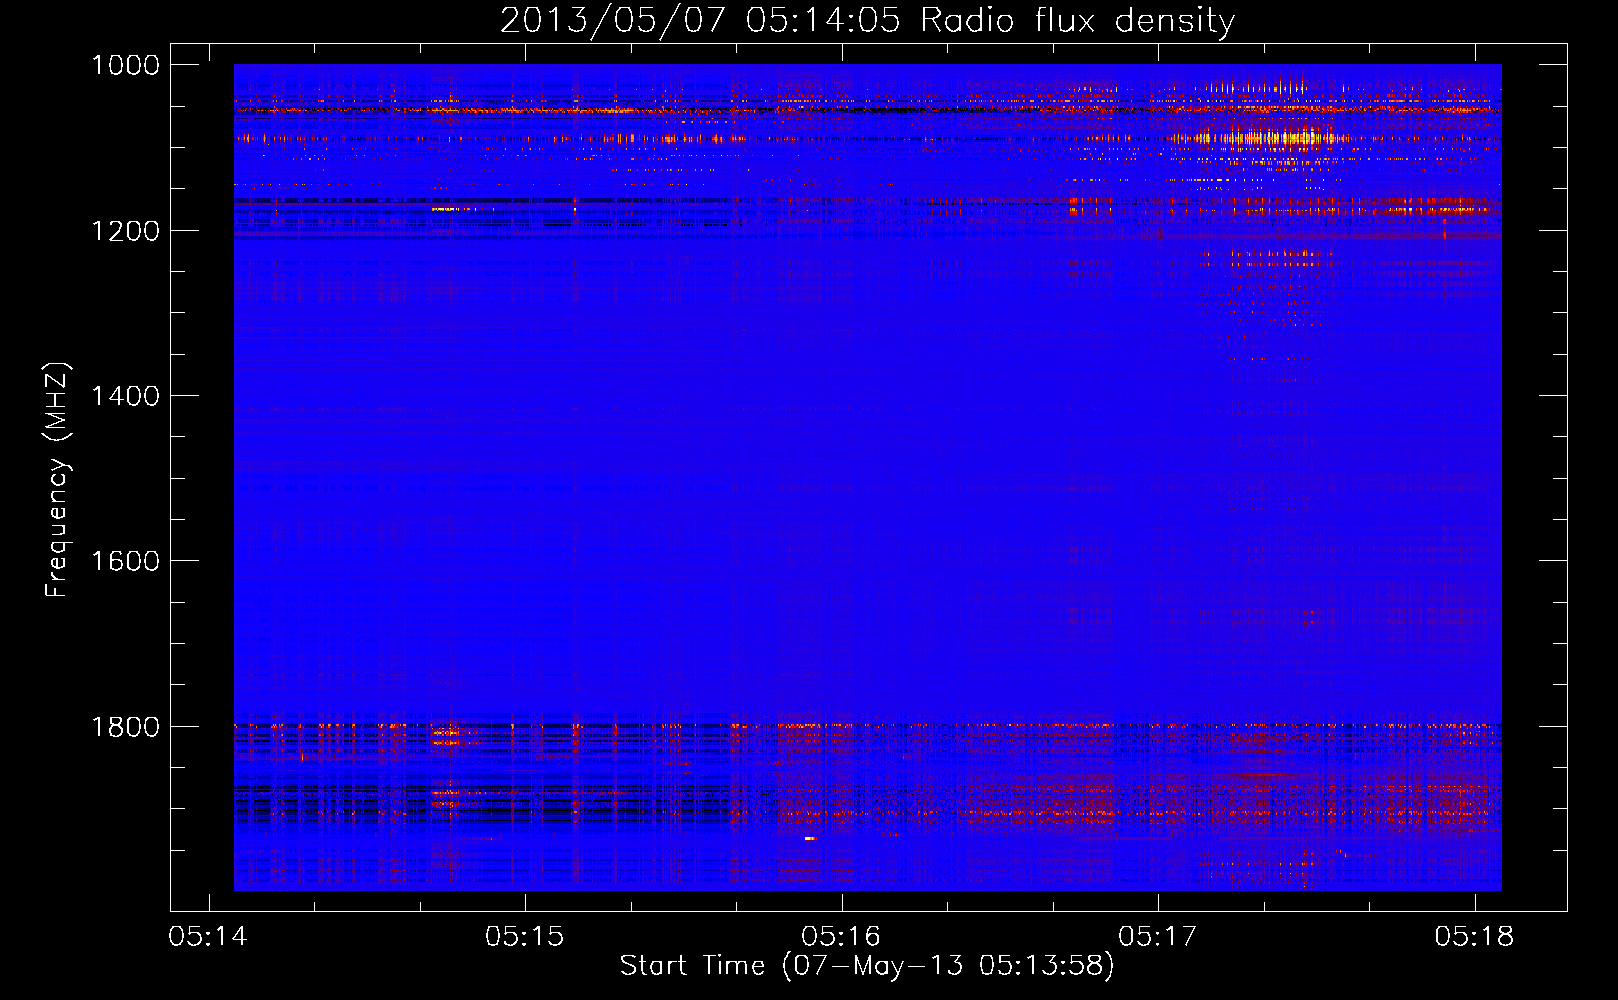Click the 'Frequency (MHZ)' axis label

[x=58, y=480]
